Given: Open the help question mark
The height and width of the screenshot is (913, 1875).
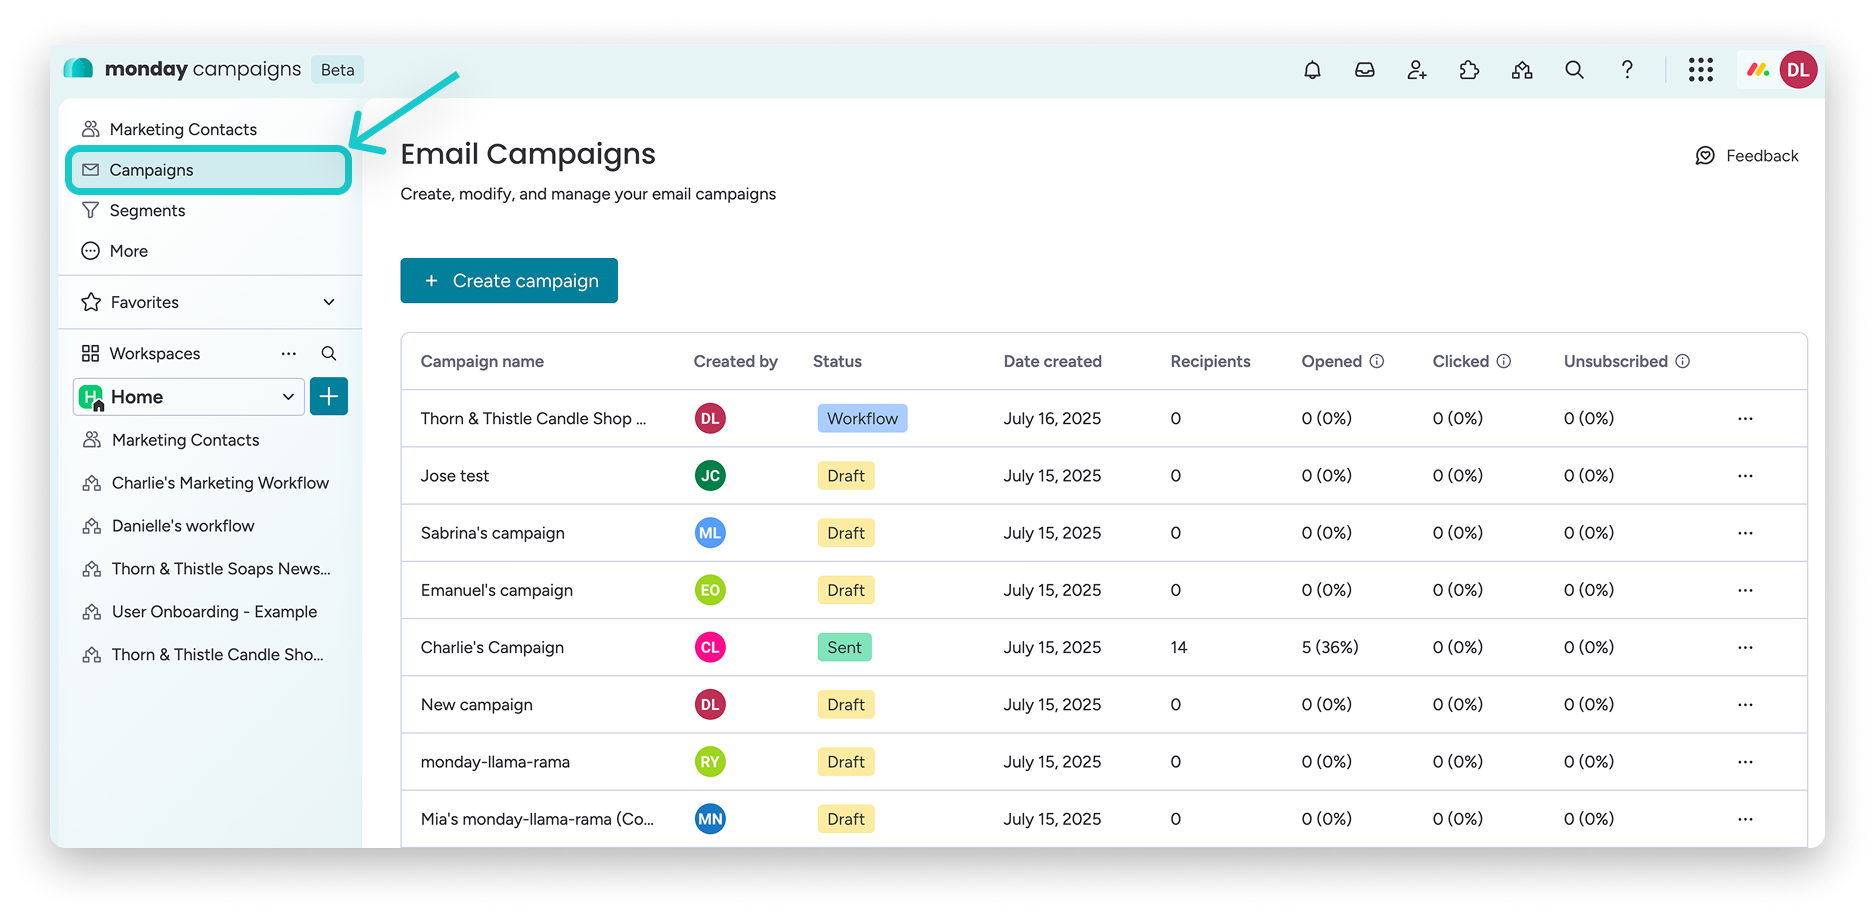Looking at the screenshot, I should [1627, 70].
